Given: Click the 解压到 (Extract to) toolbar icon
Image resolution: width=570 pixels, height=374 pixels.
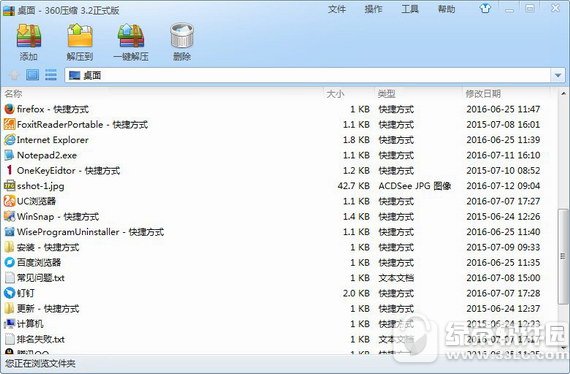Looking at the screenshot, I should point(80,36).
